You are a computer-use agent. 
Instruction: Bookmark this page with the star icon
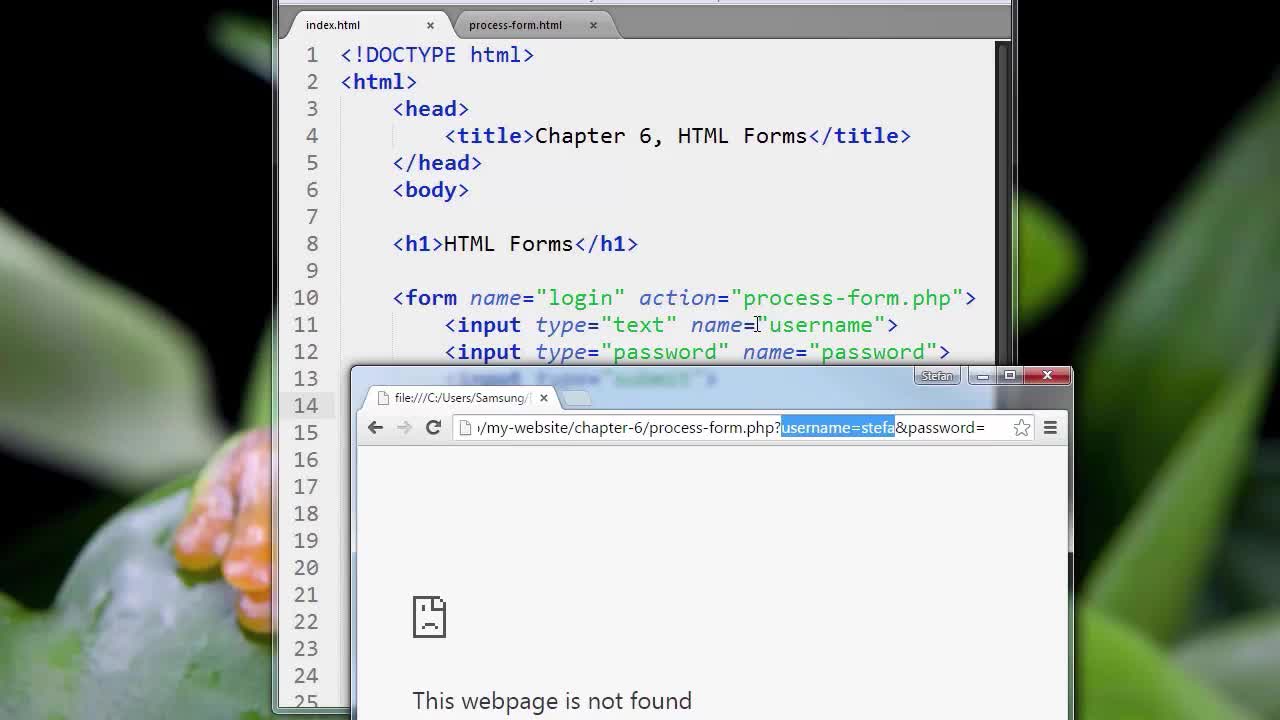(1021, 428)
